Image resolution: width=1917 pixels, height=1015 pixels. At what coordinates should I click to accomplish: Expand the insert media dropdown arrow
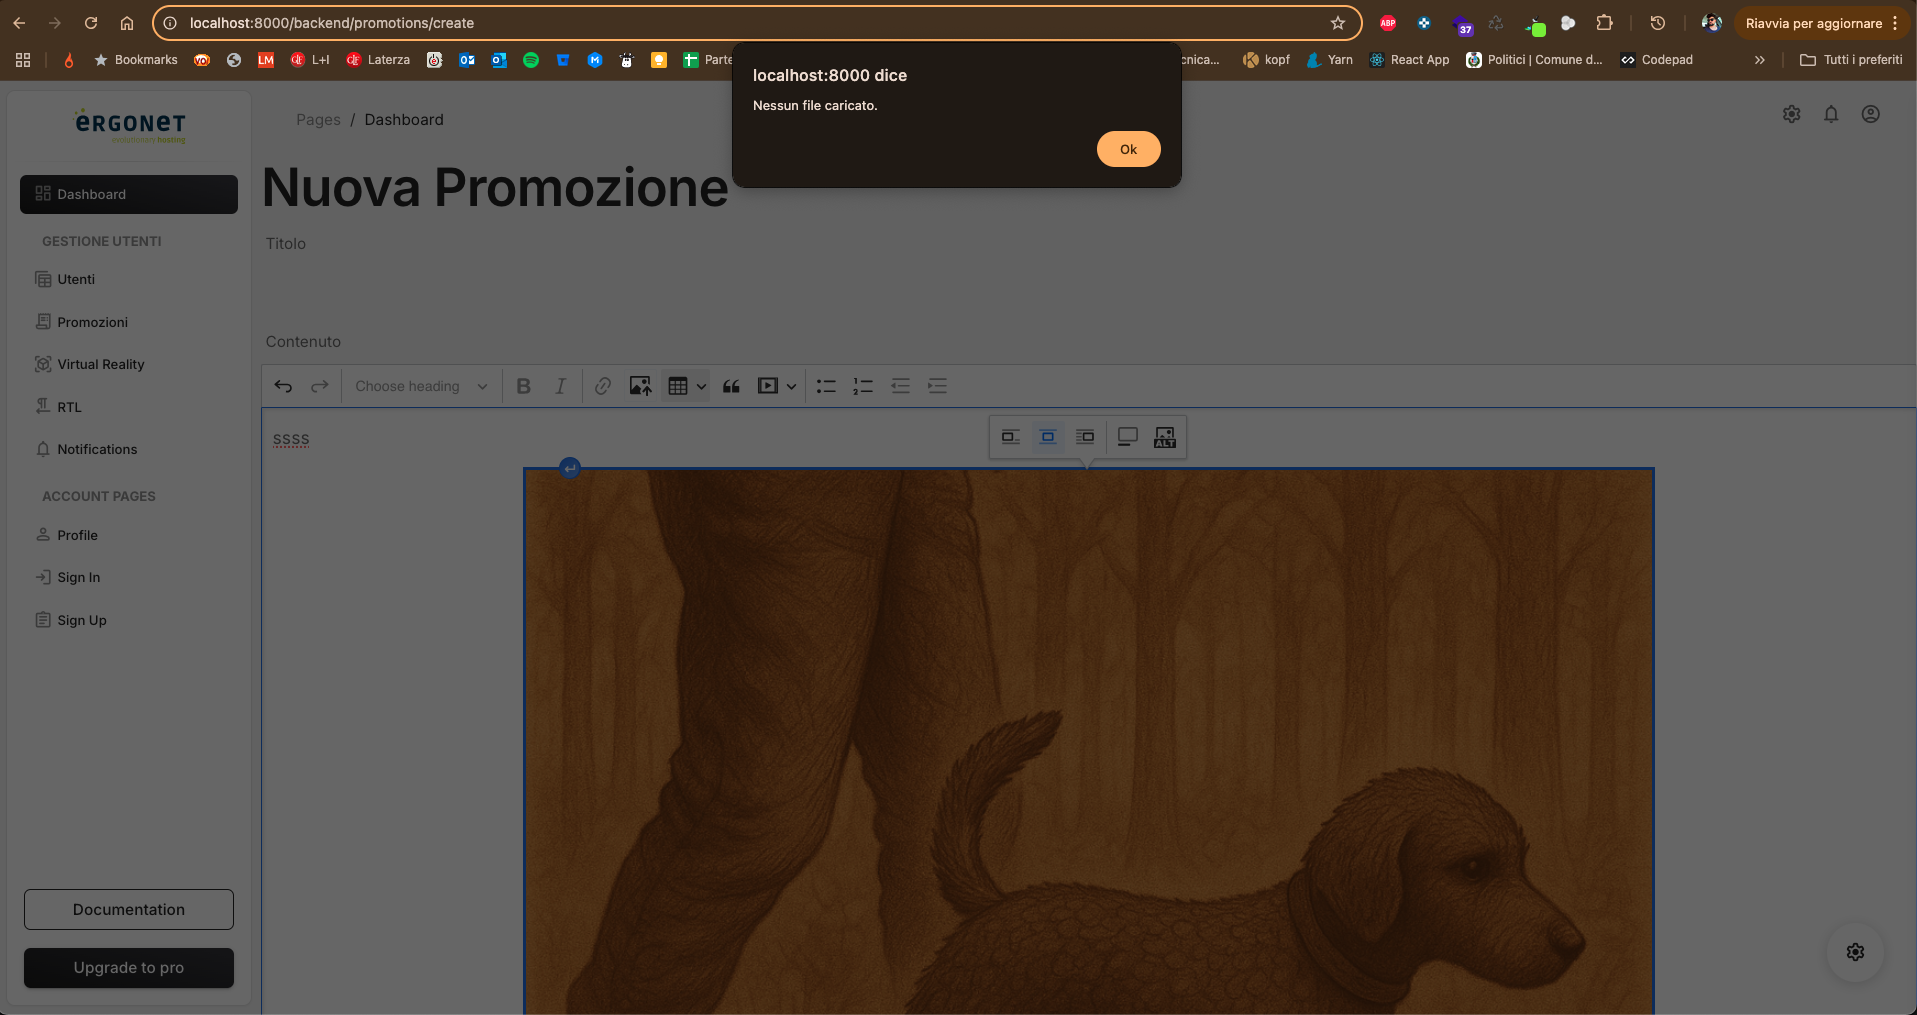click(791, 386)
